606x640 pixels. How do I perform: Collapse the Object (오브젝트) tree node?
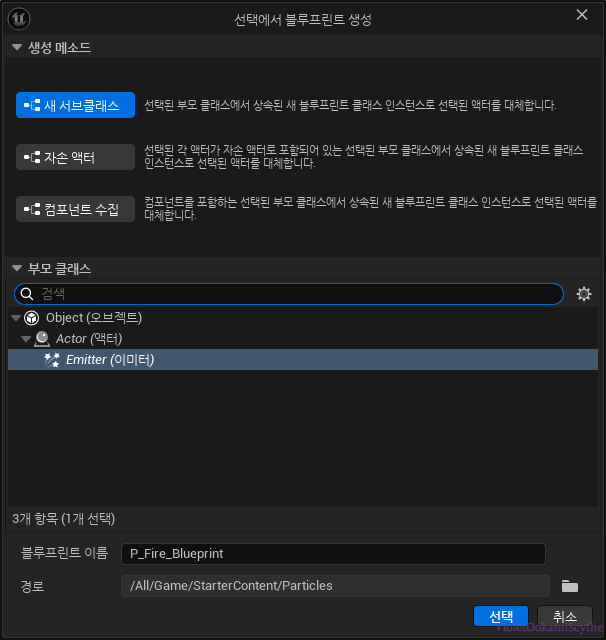click(x=16, y=318)
